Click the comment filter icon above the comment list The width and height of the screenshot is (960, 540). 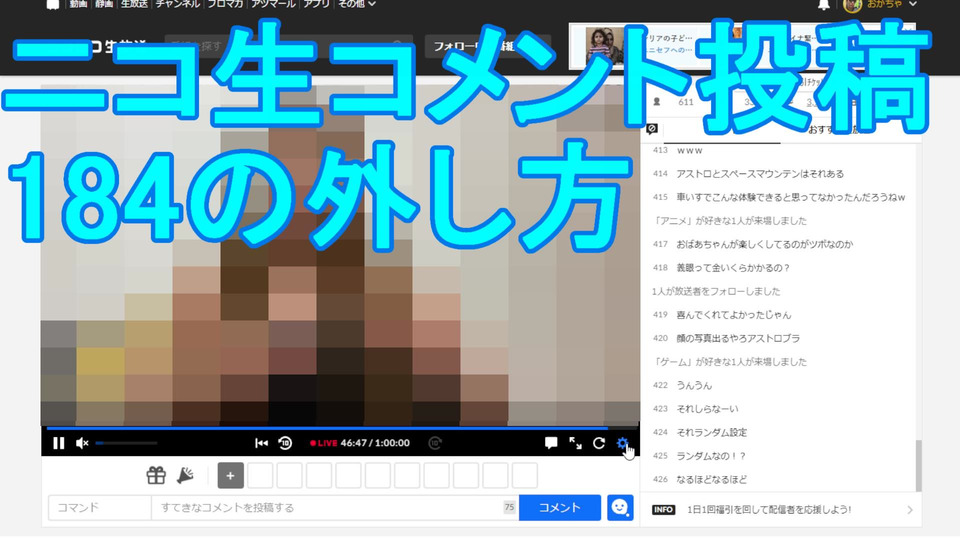(x=652, y=129)
